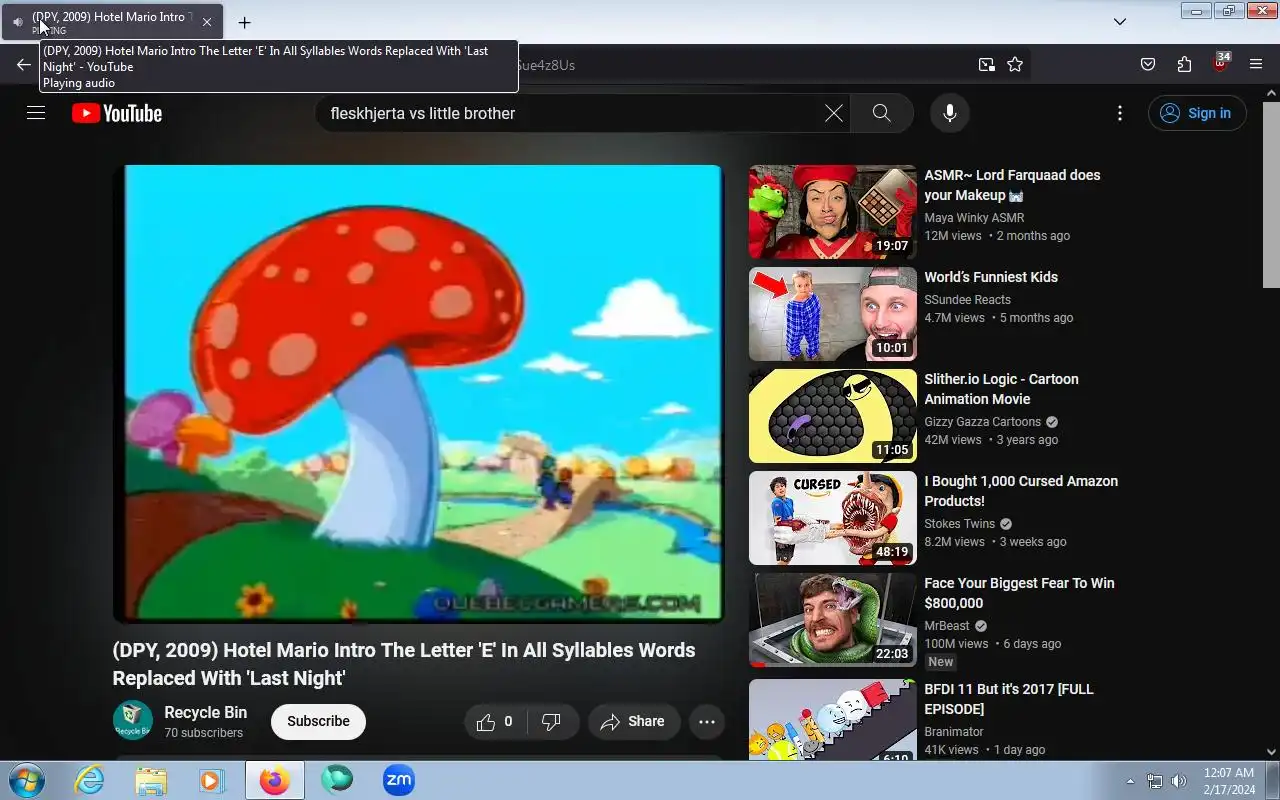This screenshot has height=800, width=1280.
Task: Start voice search with microphone
Action: 949,113
